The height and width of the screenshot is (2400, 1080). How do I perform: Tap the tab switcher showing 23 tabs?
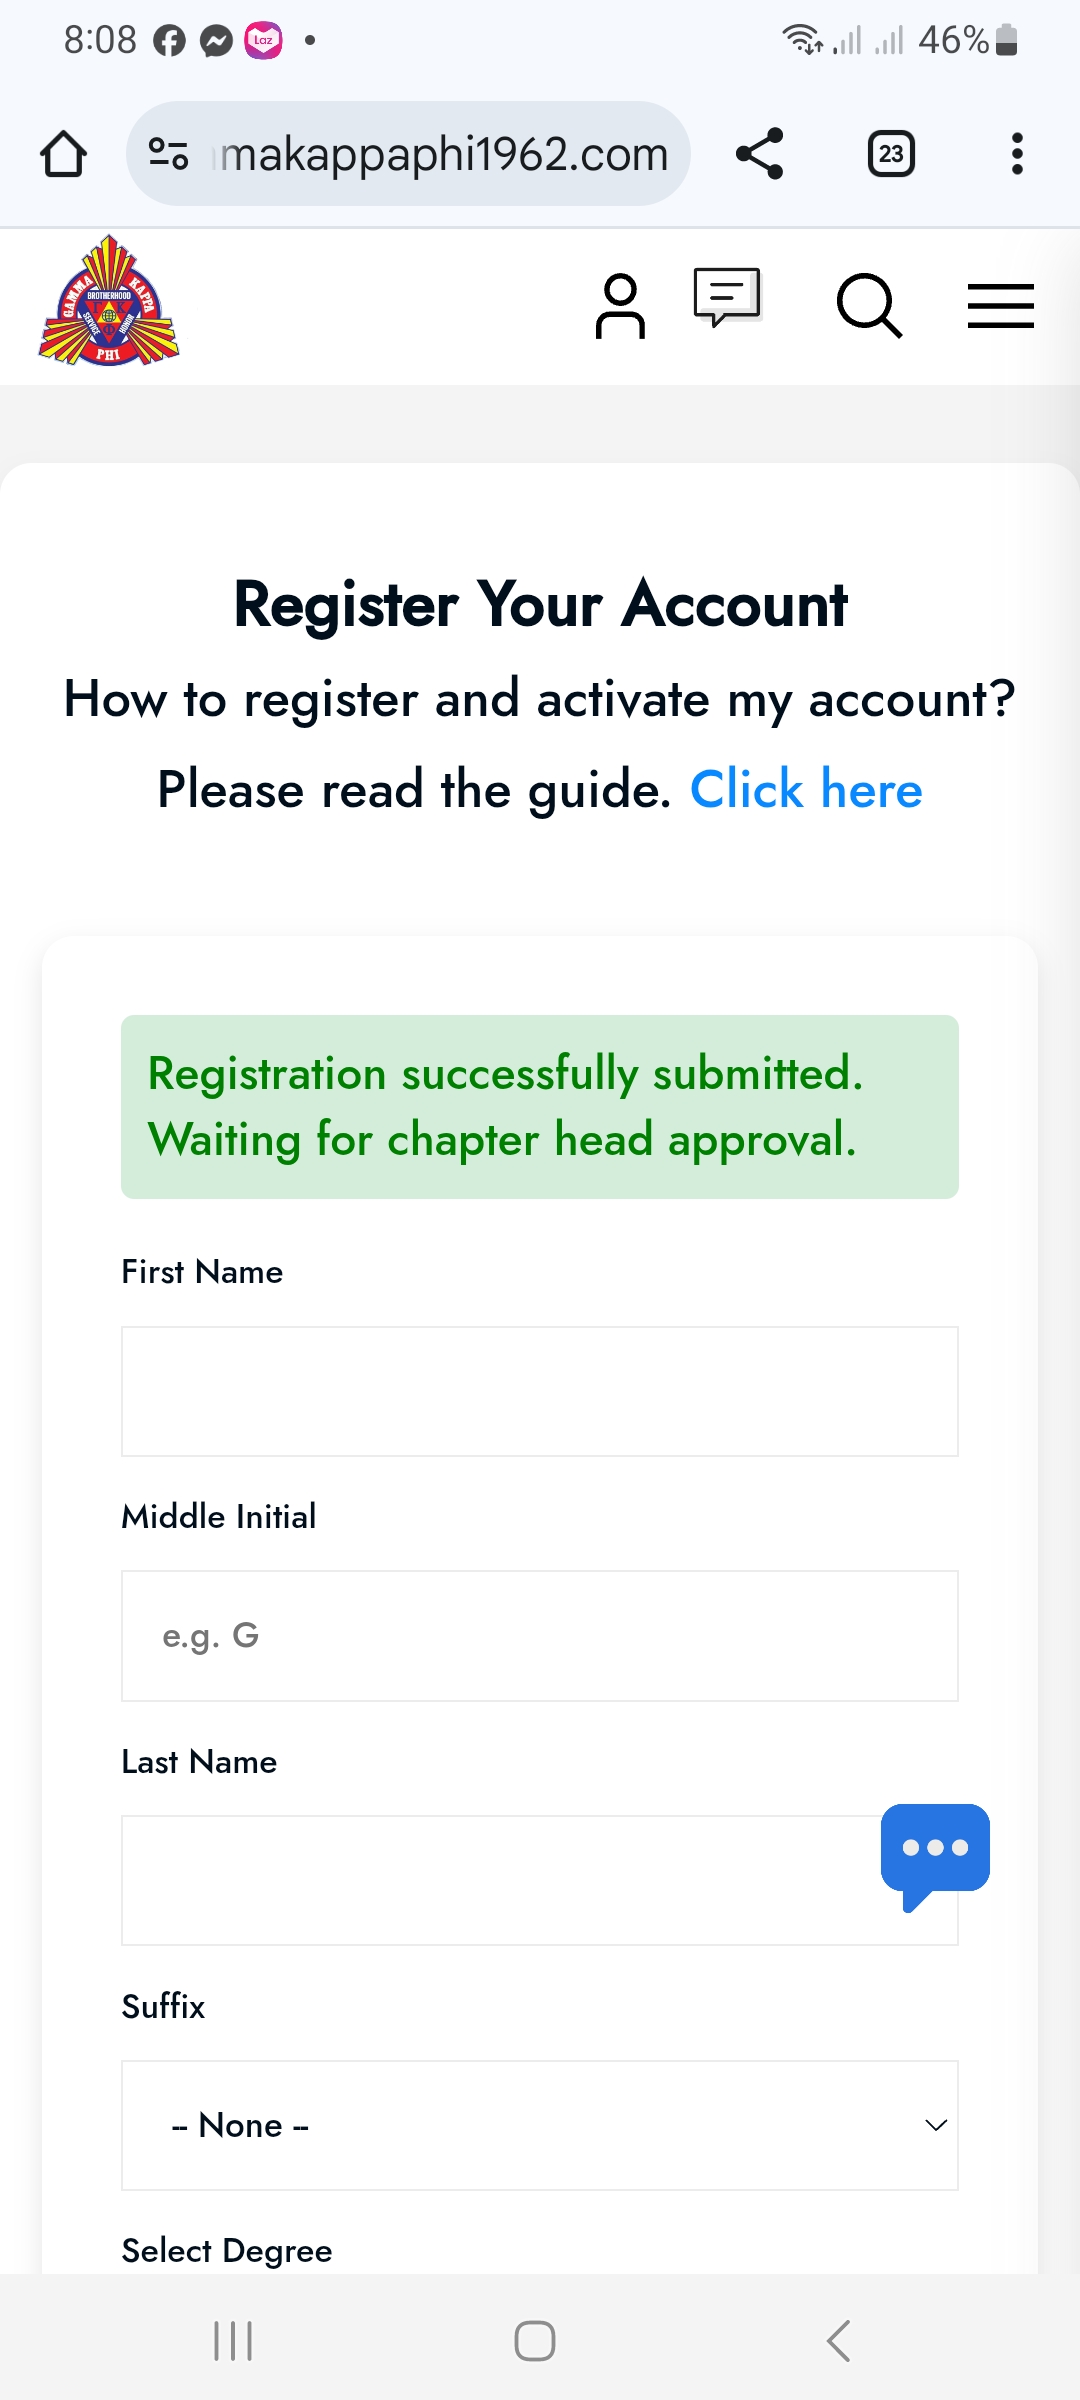point(890,153)
